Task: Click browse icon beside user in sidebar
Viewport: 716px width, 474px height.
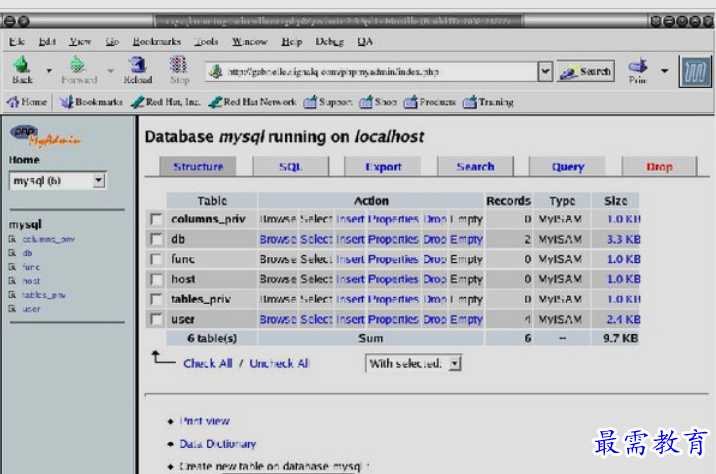Action: click(12, 309)
